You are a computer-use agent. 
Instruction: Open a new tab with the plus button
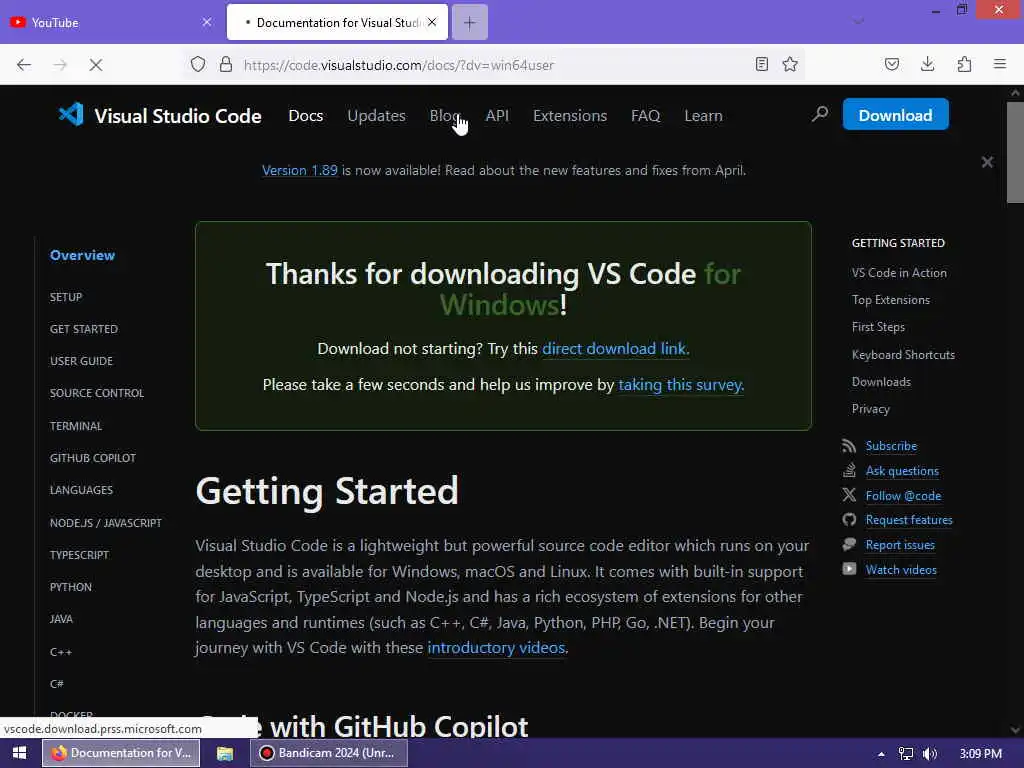(470, 23)
